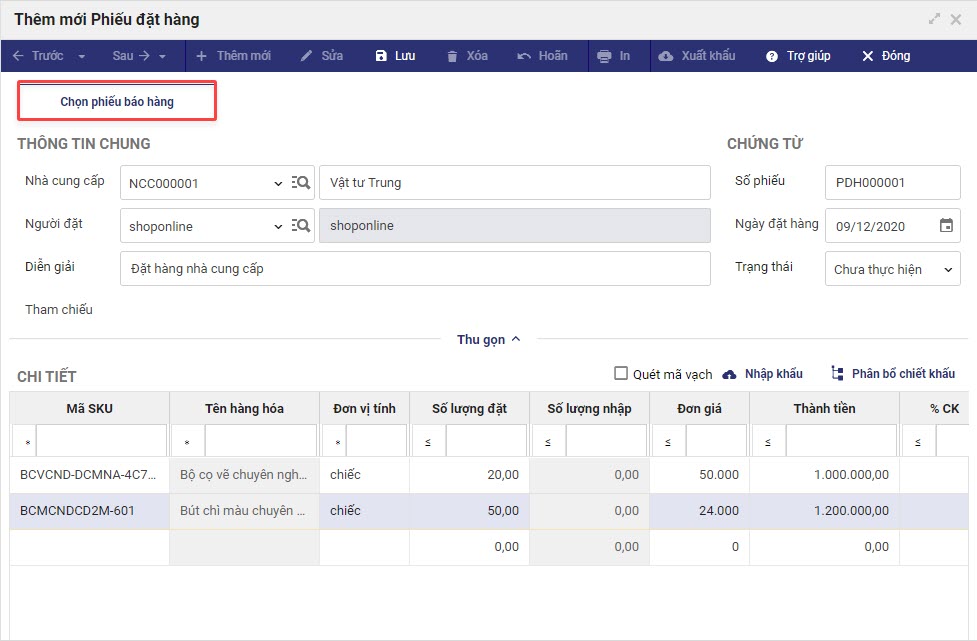Viewport: 977px width, 641px height.
Task: Collapse the section using Thu gọn
Action: 488,339
